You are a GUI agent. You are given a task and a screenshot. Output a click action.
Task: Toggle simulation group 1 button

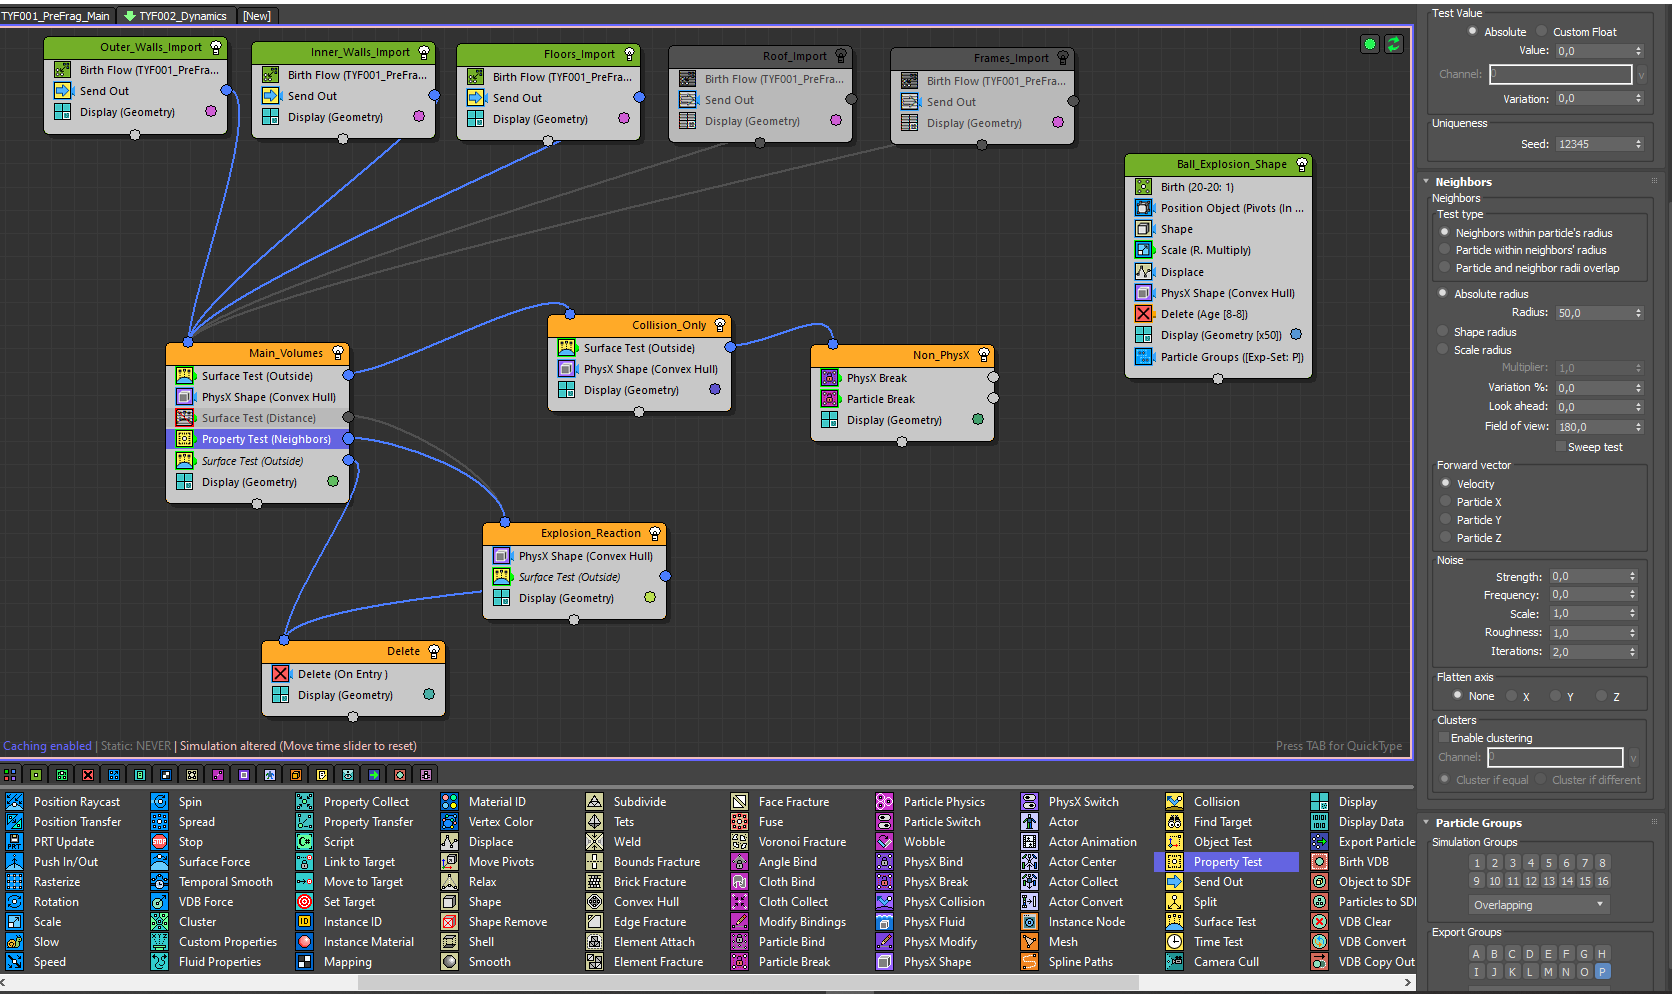tap(1477, 863)
